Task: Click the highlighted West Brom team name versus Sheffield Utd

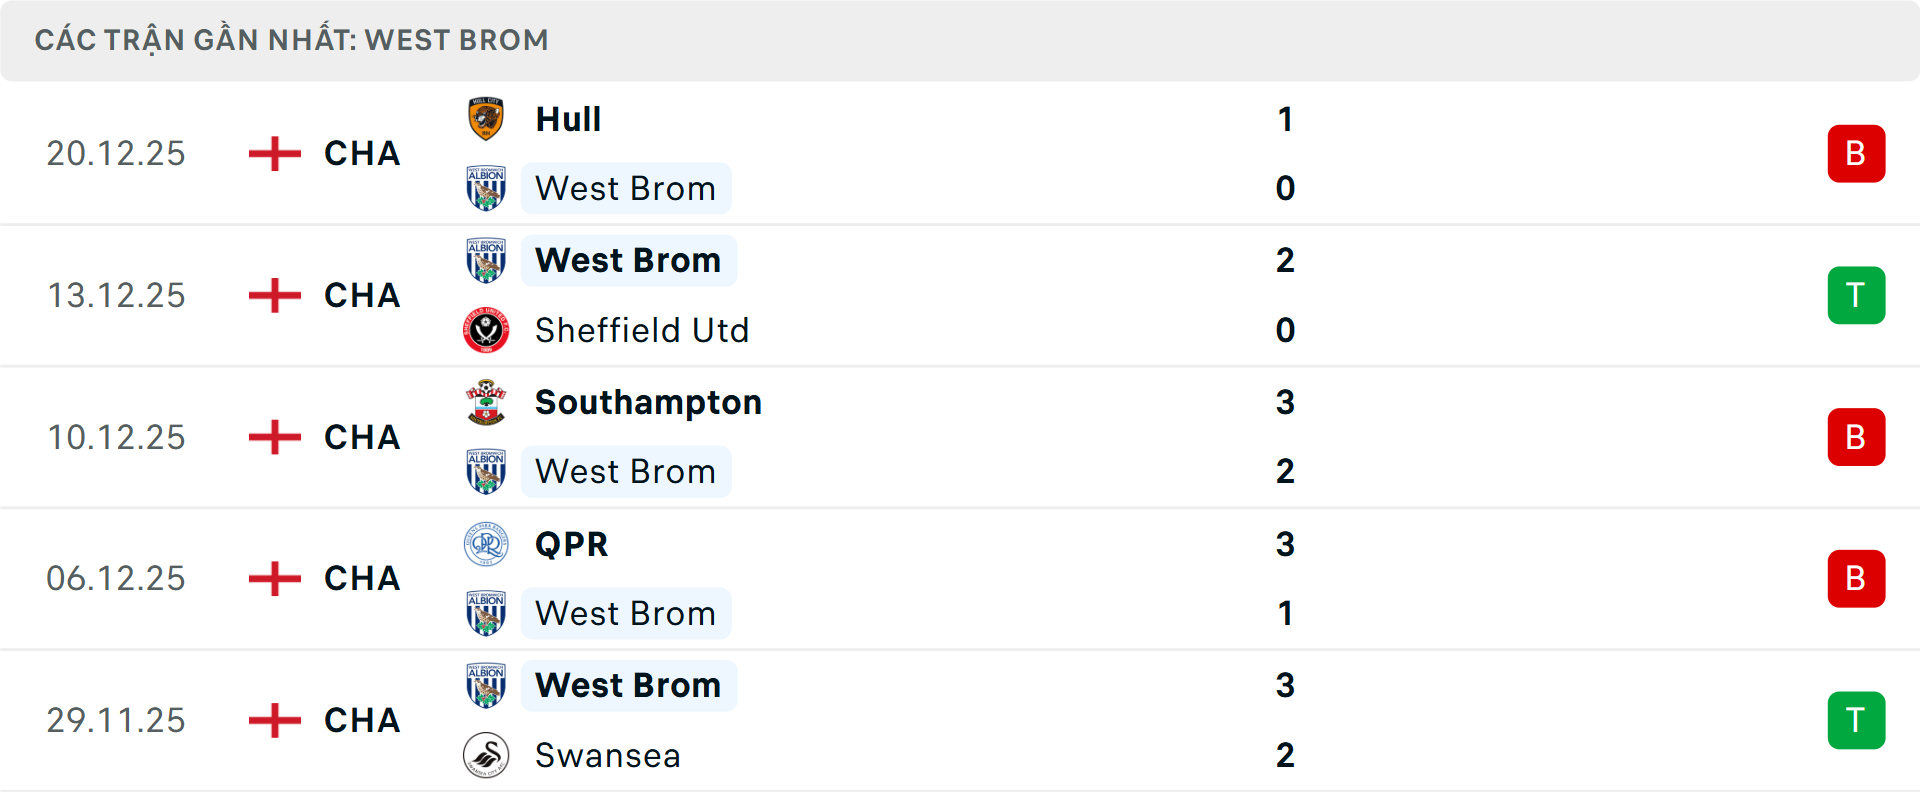Action: click(628, 260)
